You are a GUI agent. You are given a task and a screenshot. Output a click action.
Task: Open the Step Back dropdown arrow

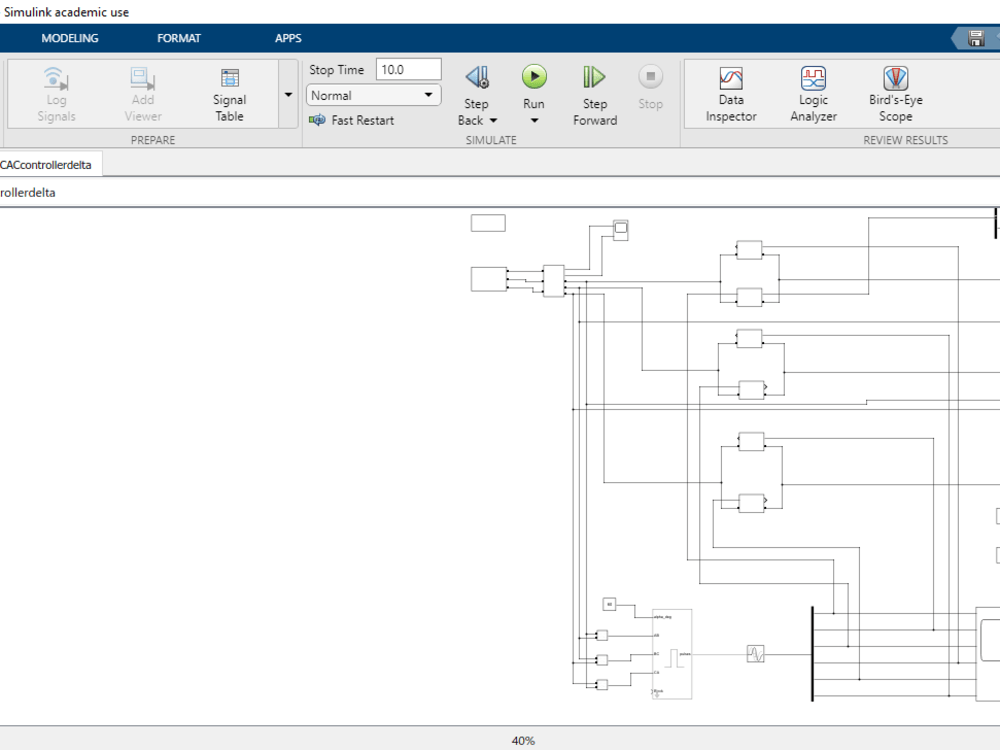[493, 121]
